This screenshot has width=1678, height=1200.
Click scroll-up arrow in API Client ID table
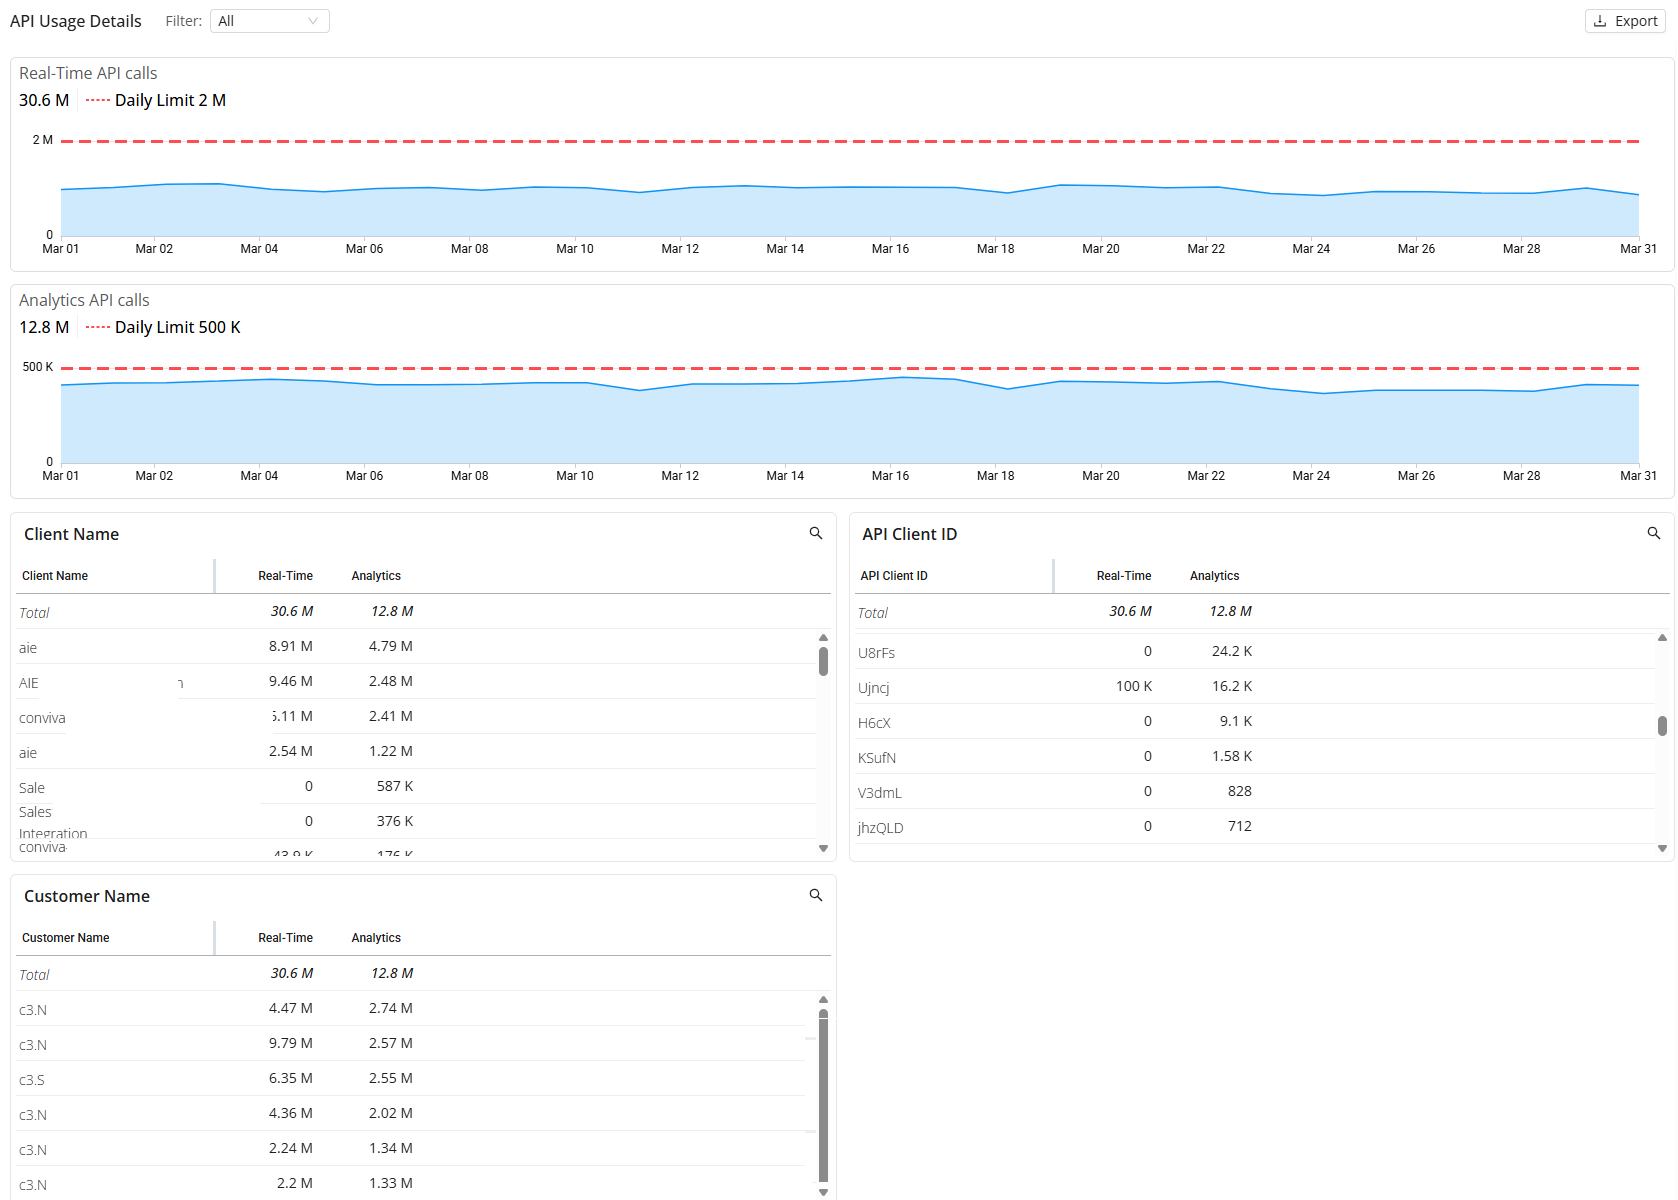[1662, 637]
